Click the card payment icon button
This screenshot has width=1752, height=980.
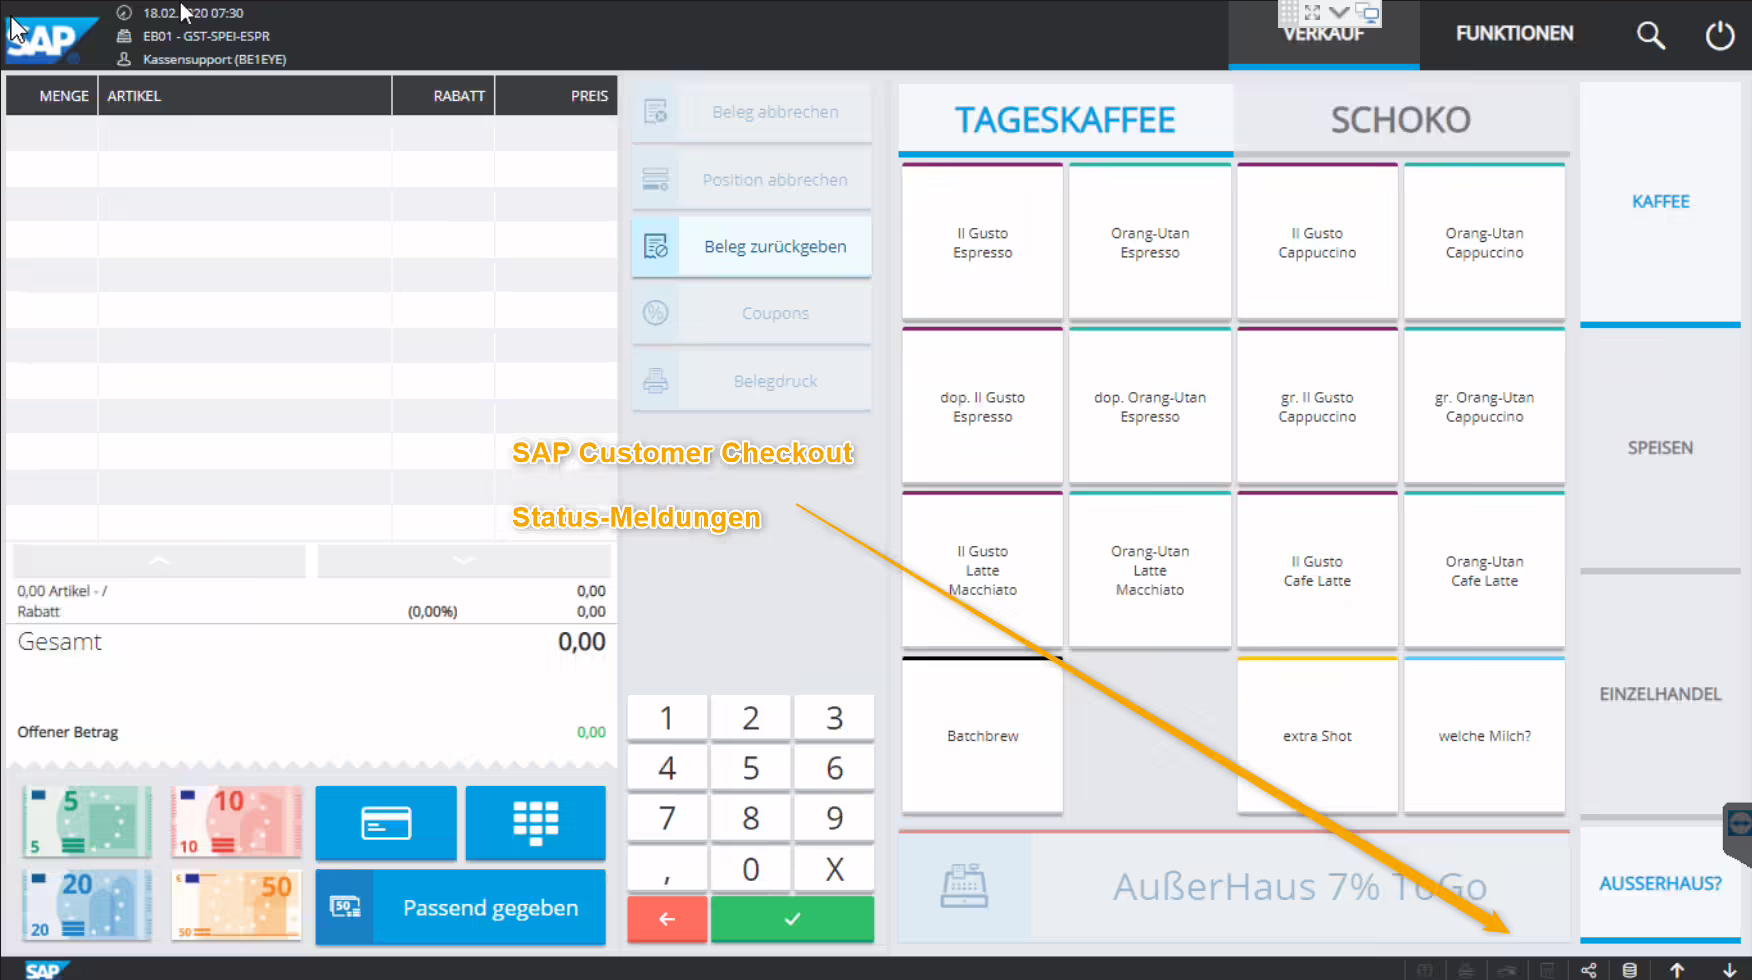pyautogui.click(x=386, y=823)
